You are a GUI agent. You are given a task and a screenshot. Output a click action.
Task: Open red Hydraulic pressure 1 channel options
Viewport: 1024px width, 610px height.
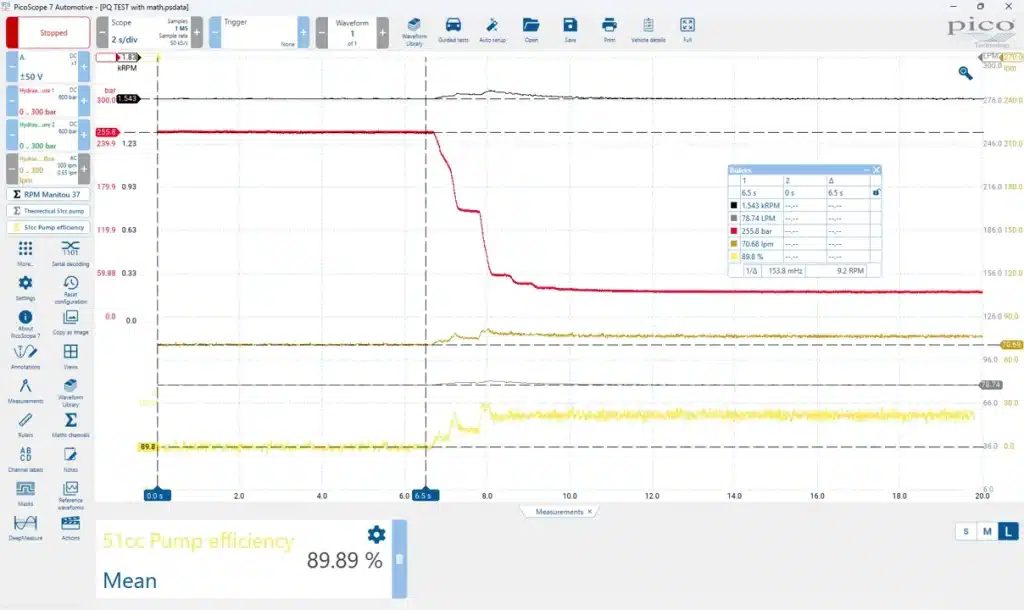coord(48,101)
